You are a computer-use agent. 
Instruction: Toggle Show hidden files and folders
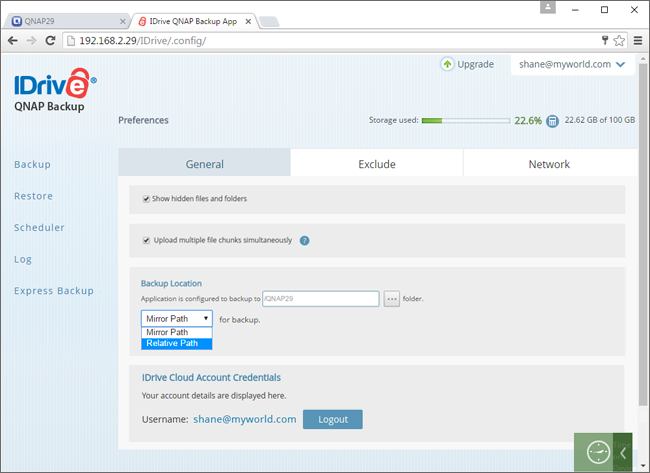tap(146, 199)
